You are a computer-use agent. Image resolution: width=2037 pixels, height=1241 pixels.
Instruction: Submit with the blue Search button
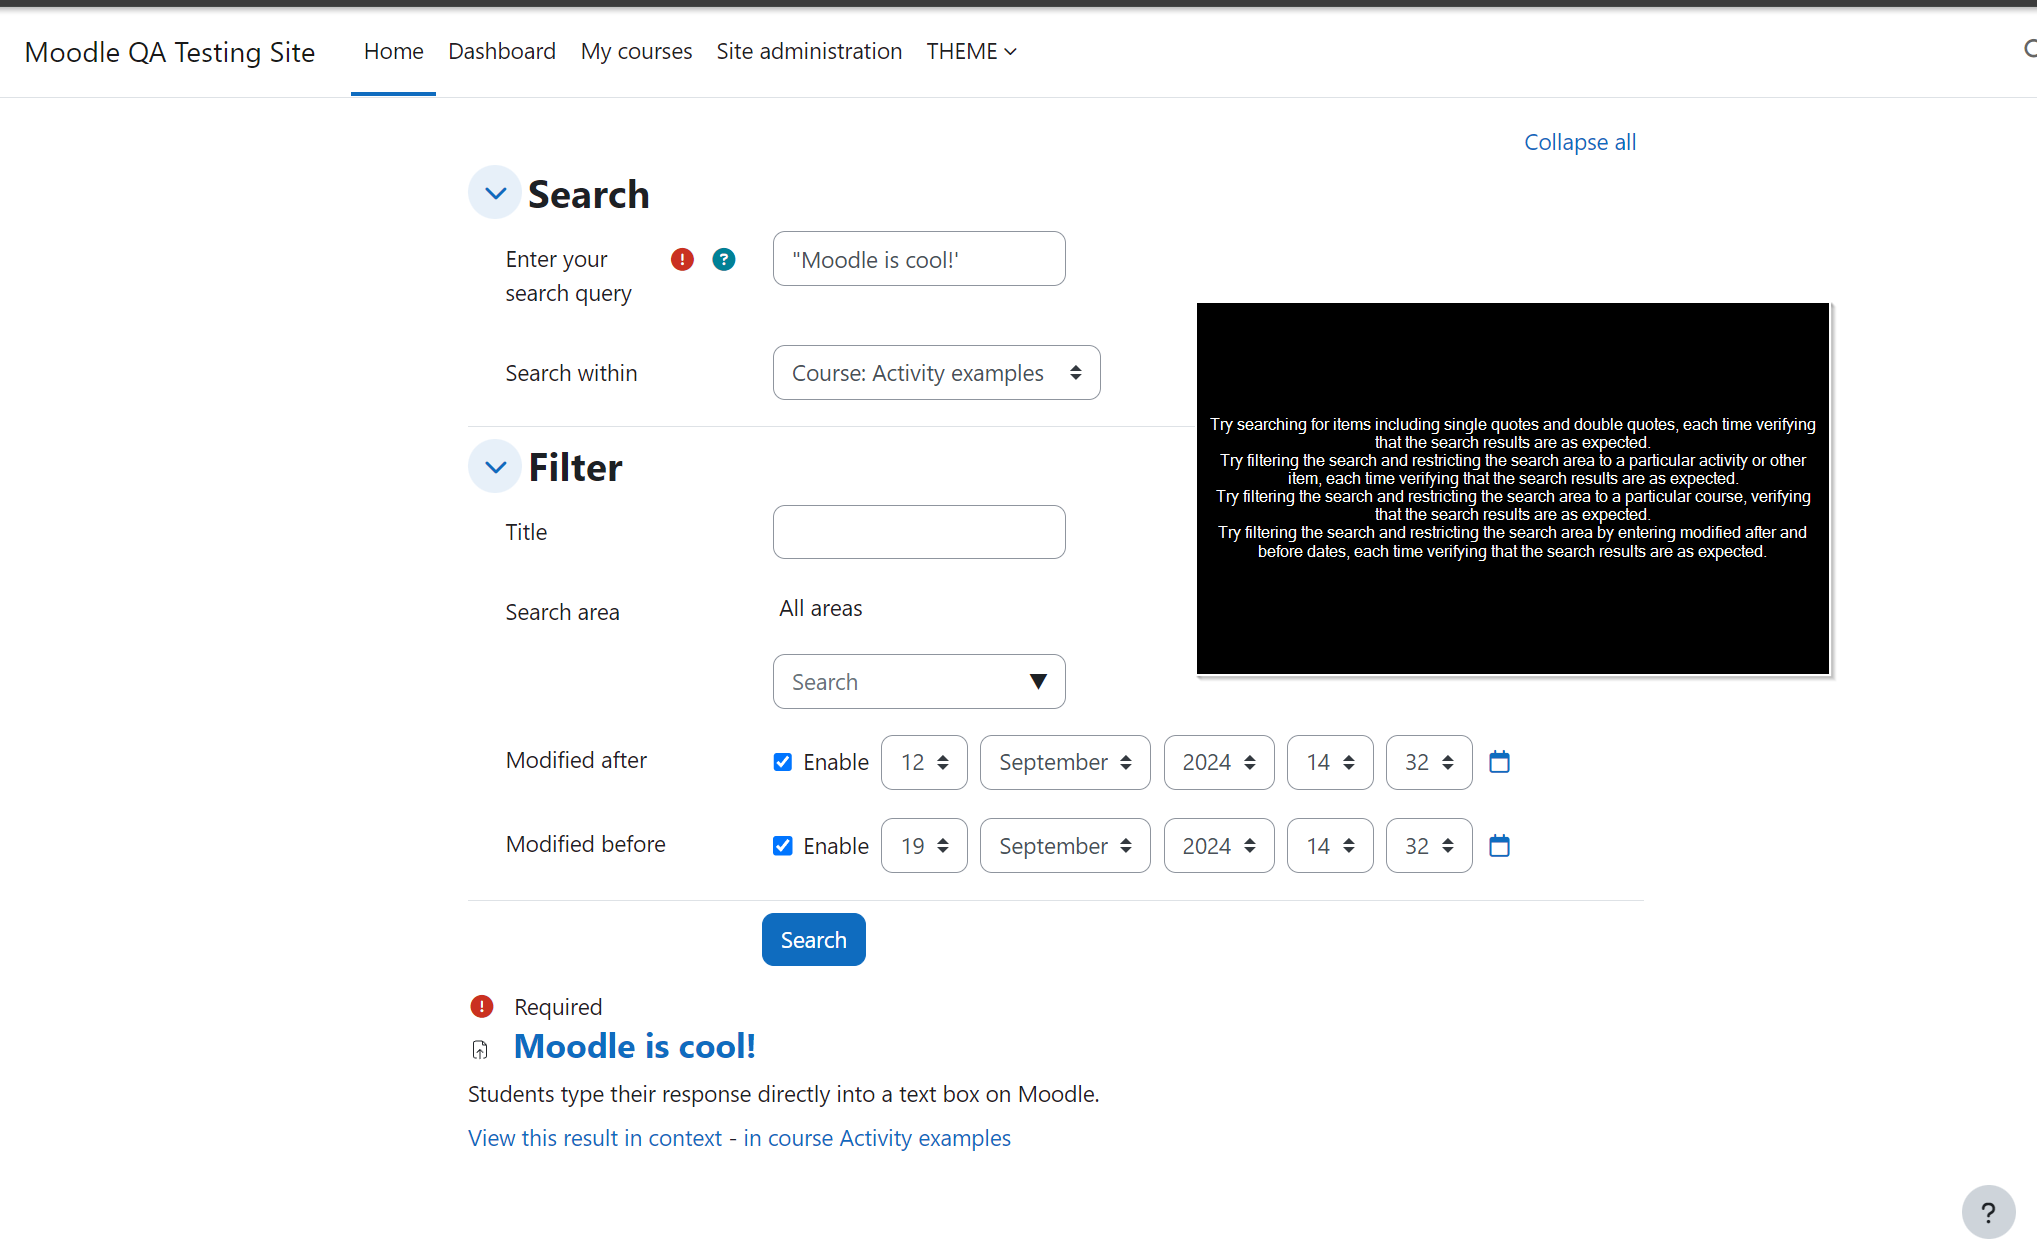(x=813, y=940)
